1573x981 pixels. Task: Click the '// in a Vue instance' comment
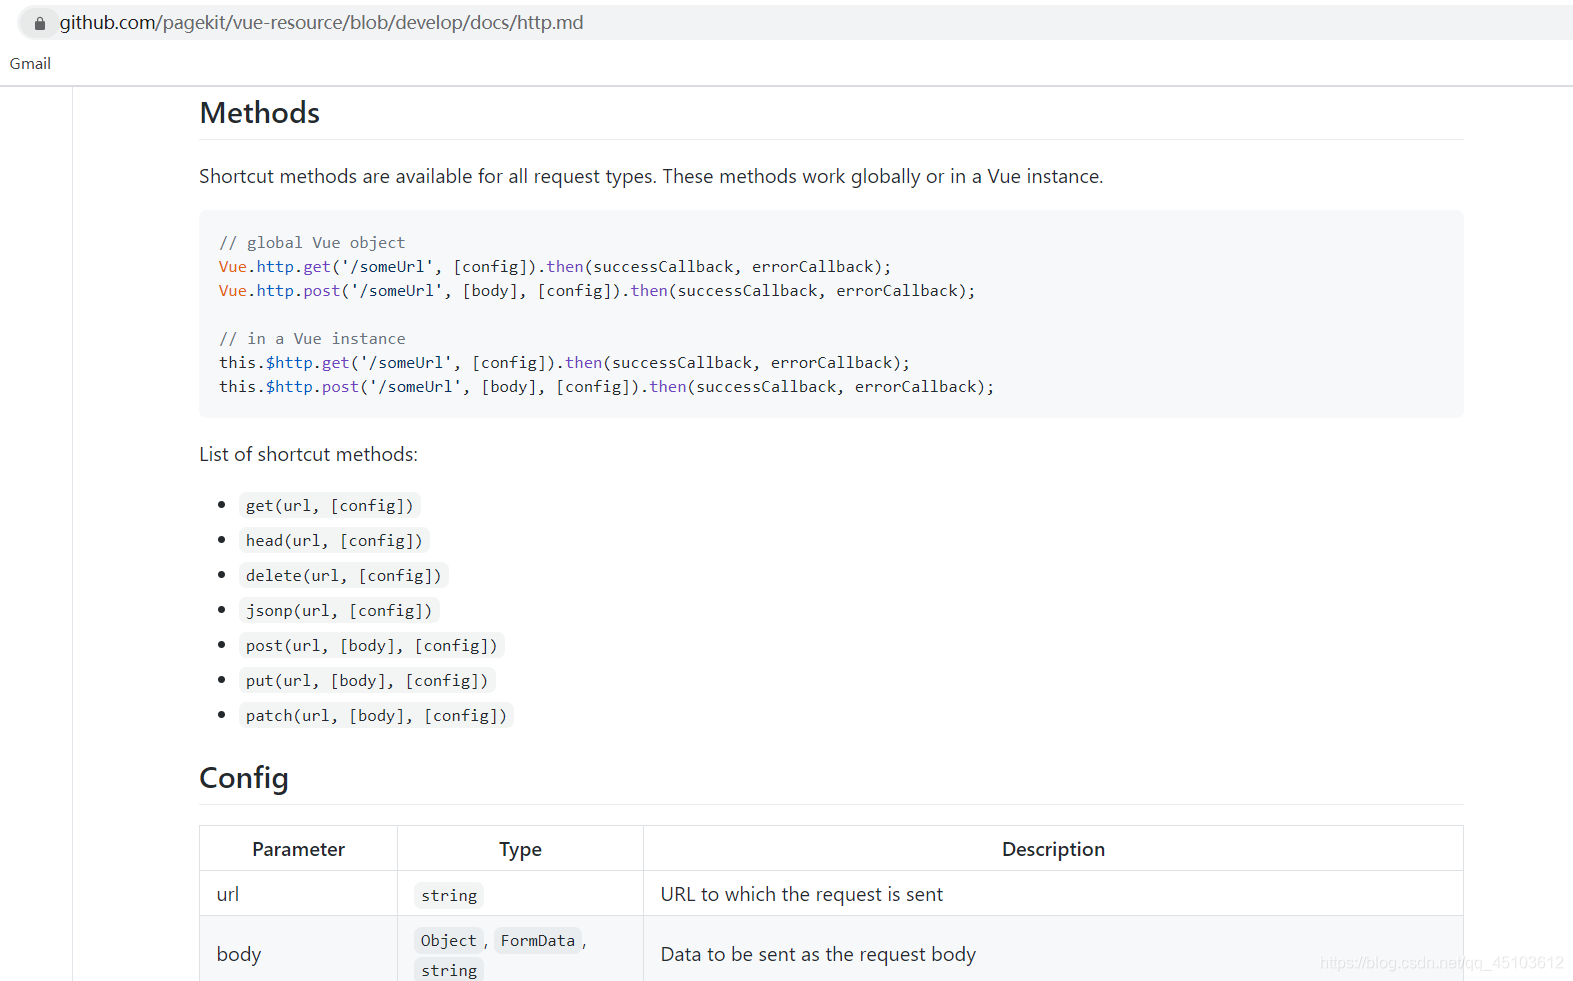pos(312,339)
